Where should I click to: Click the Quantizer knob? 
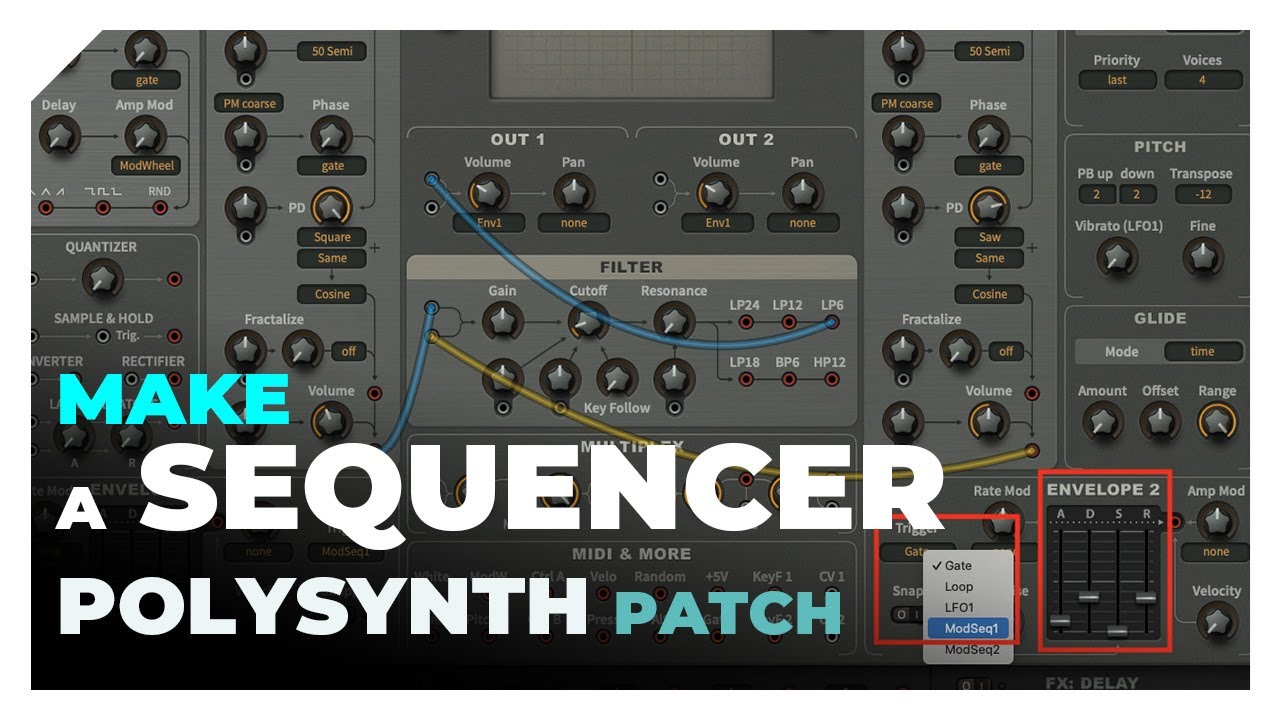[101, 279]
